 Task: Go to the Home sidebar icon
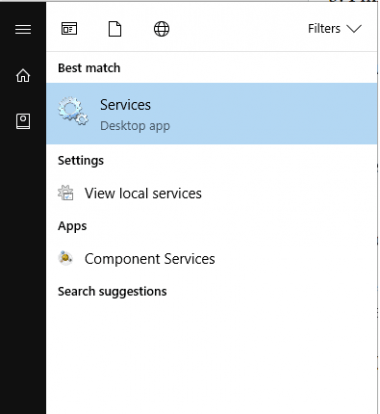click(x=23, y=75)
